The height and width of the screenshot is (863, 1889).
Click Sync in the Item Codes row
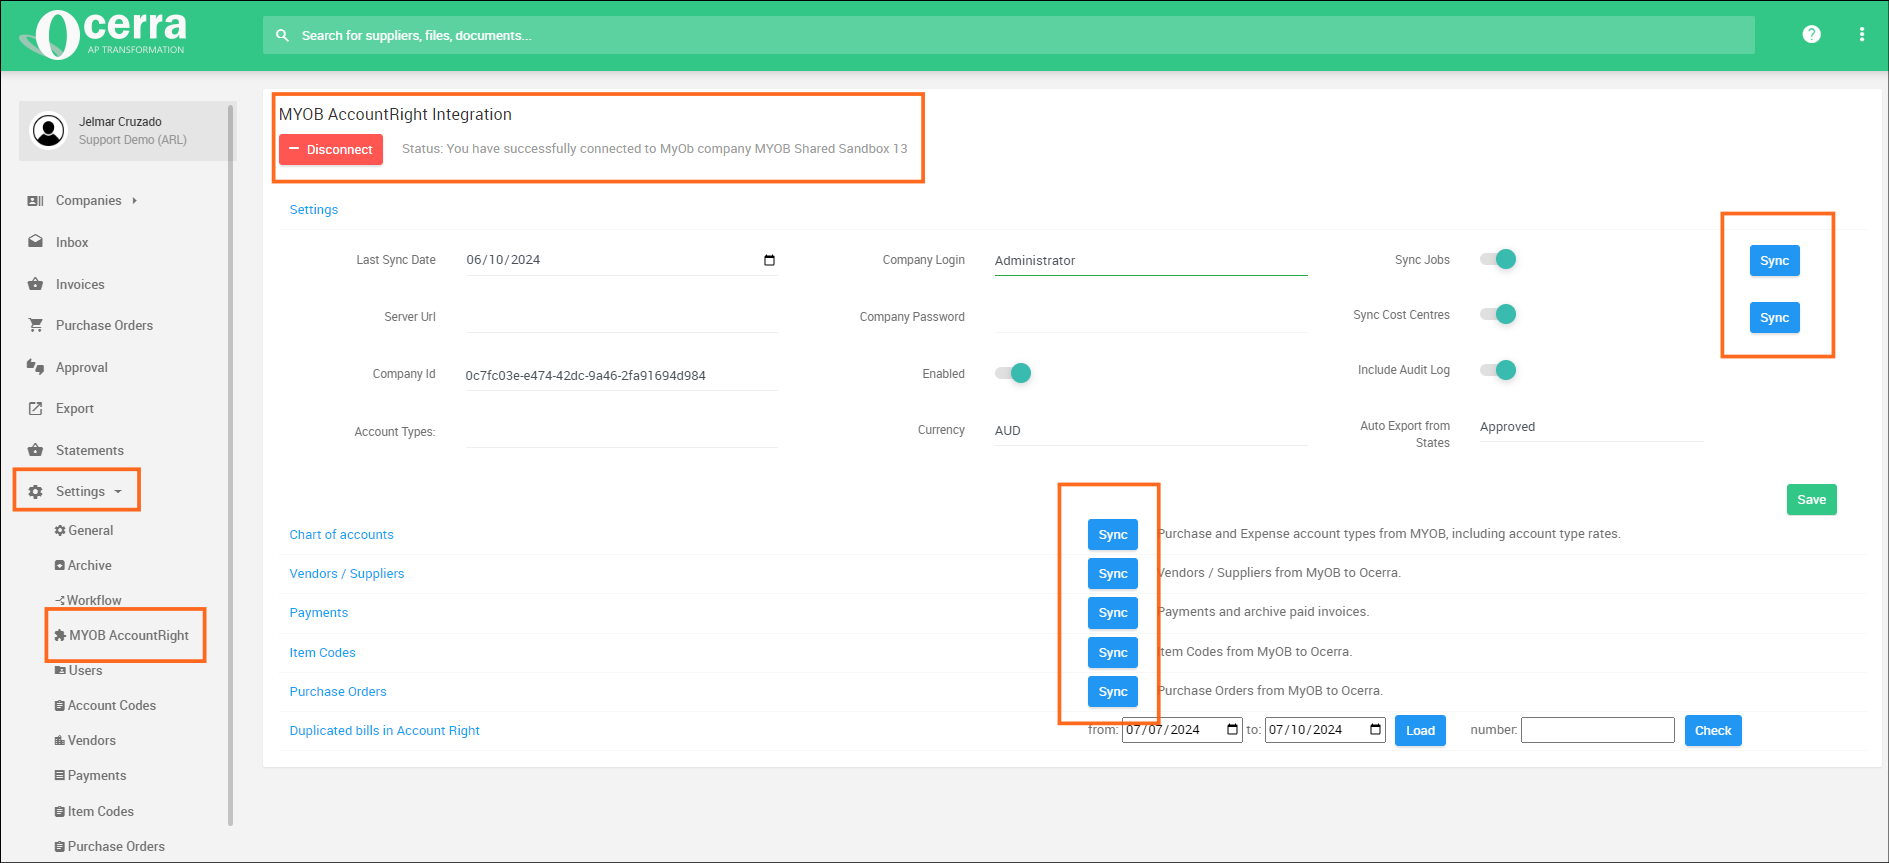click(1113, 653)
